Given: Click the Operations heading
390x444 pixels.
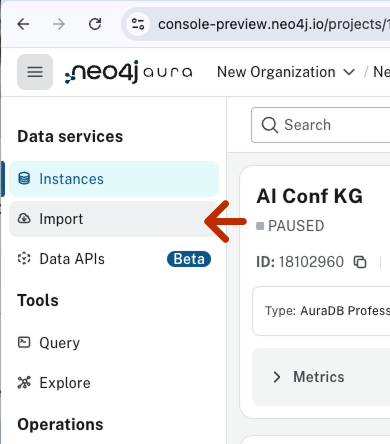Looking at the screenshot, I should [x=60, y=425].
